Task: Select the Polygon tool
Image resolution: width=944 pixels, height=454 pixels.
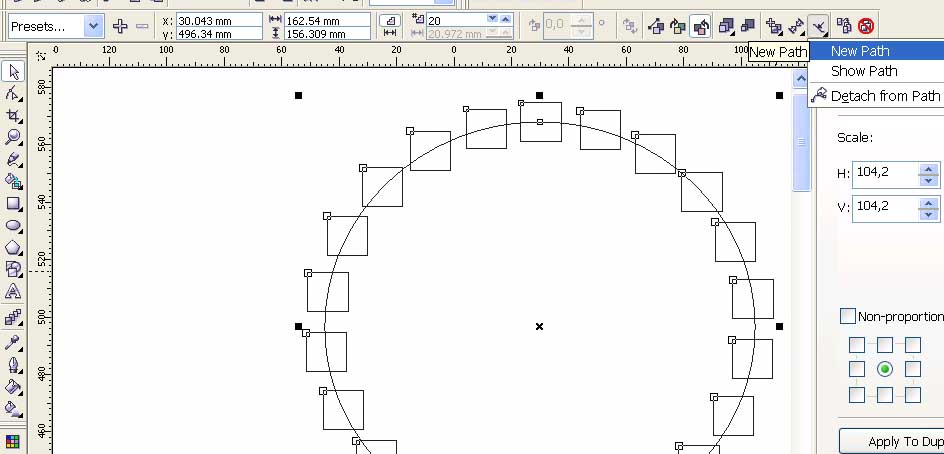Action: [x=13, y=247]
